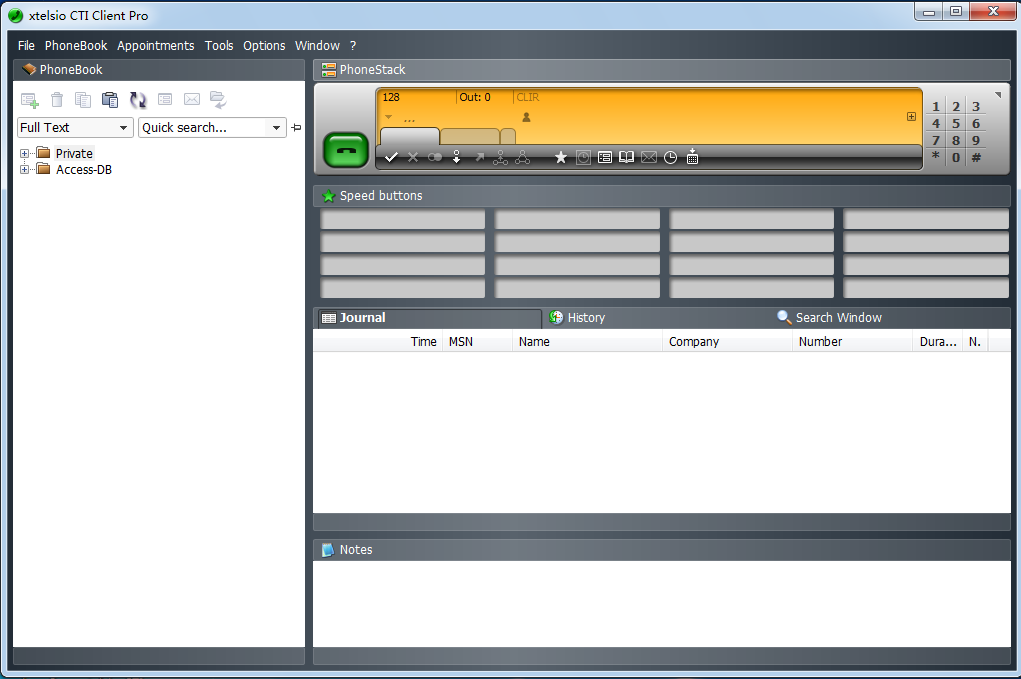The image size is (1021, 679).
Task: Open the PhoneBook menu
Action: (x=76, y=46)
